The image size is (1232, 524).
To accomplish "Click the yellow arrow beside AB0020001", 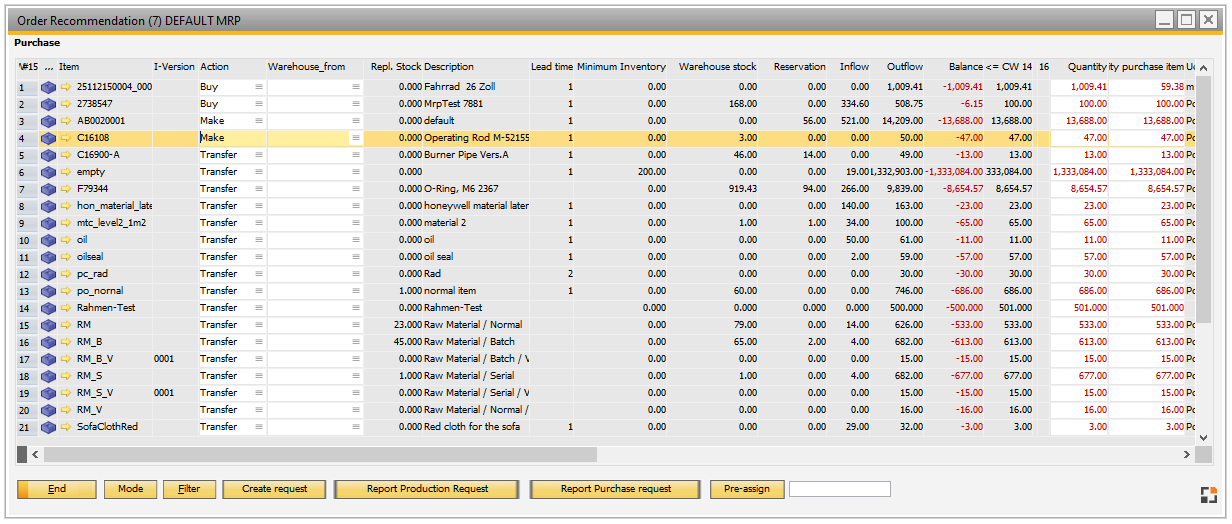I will pos(66,121).
